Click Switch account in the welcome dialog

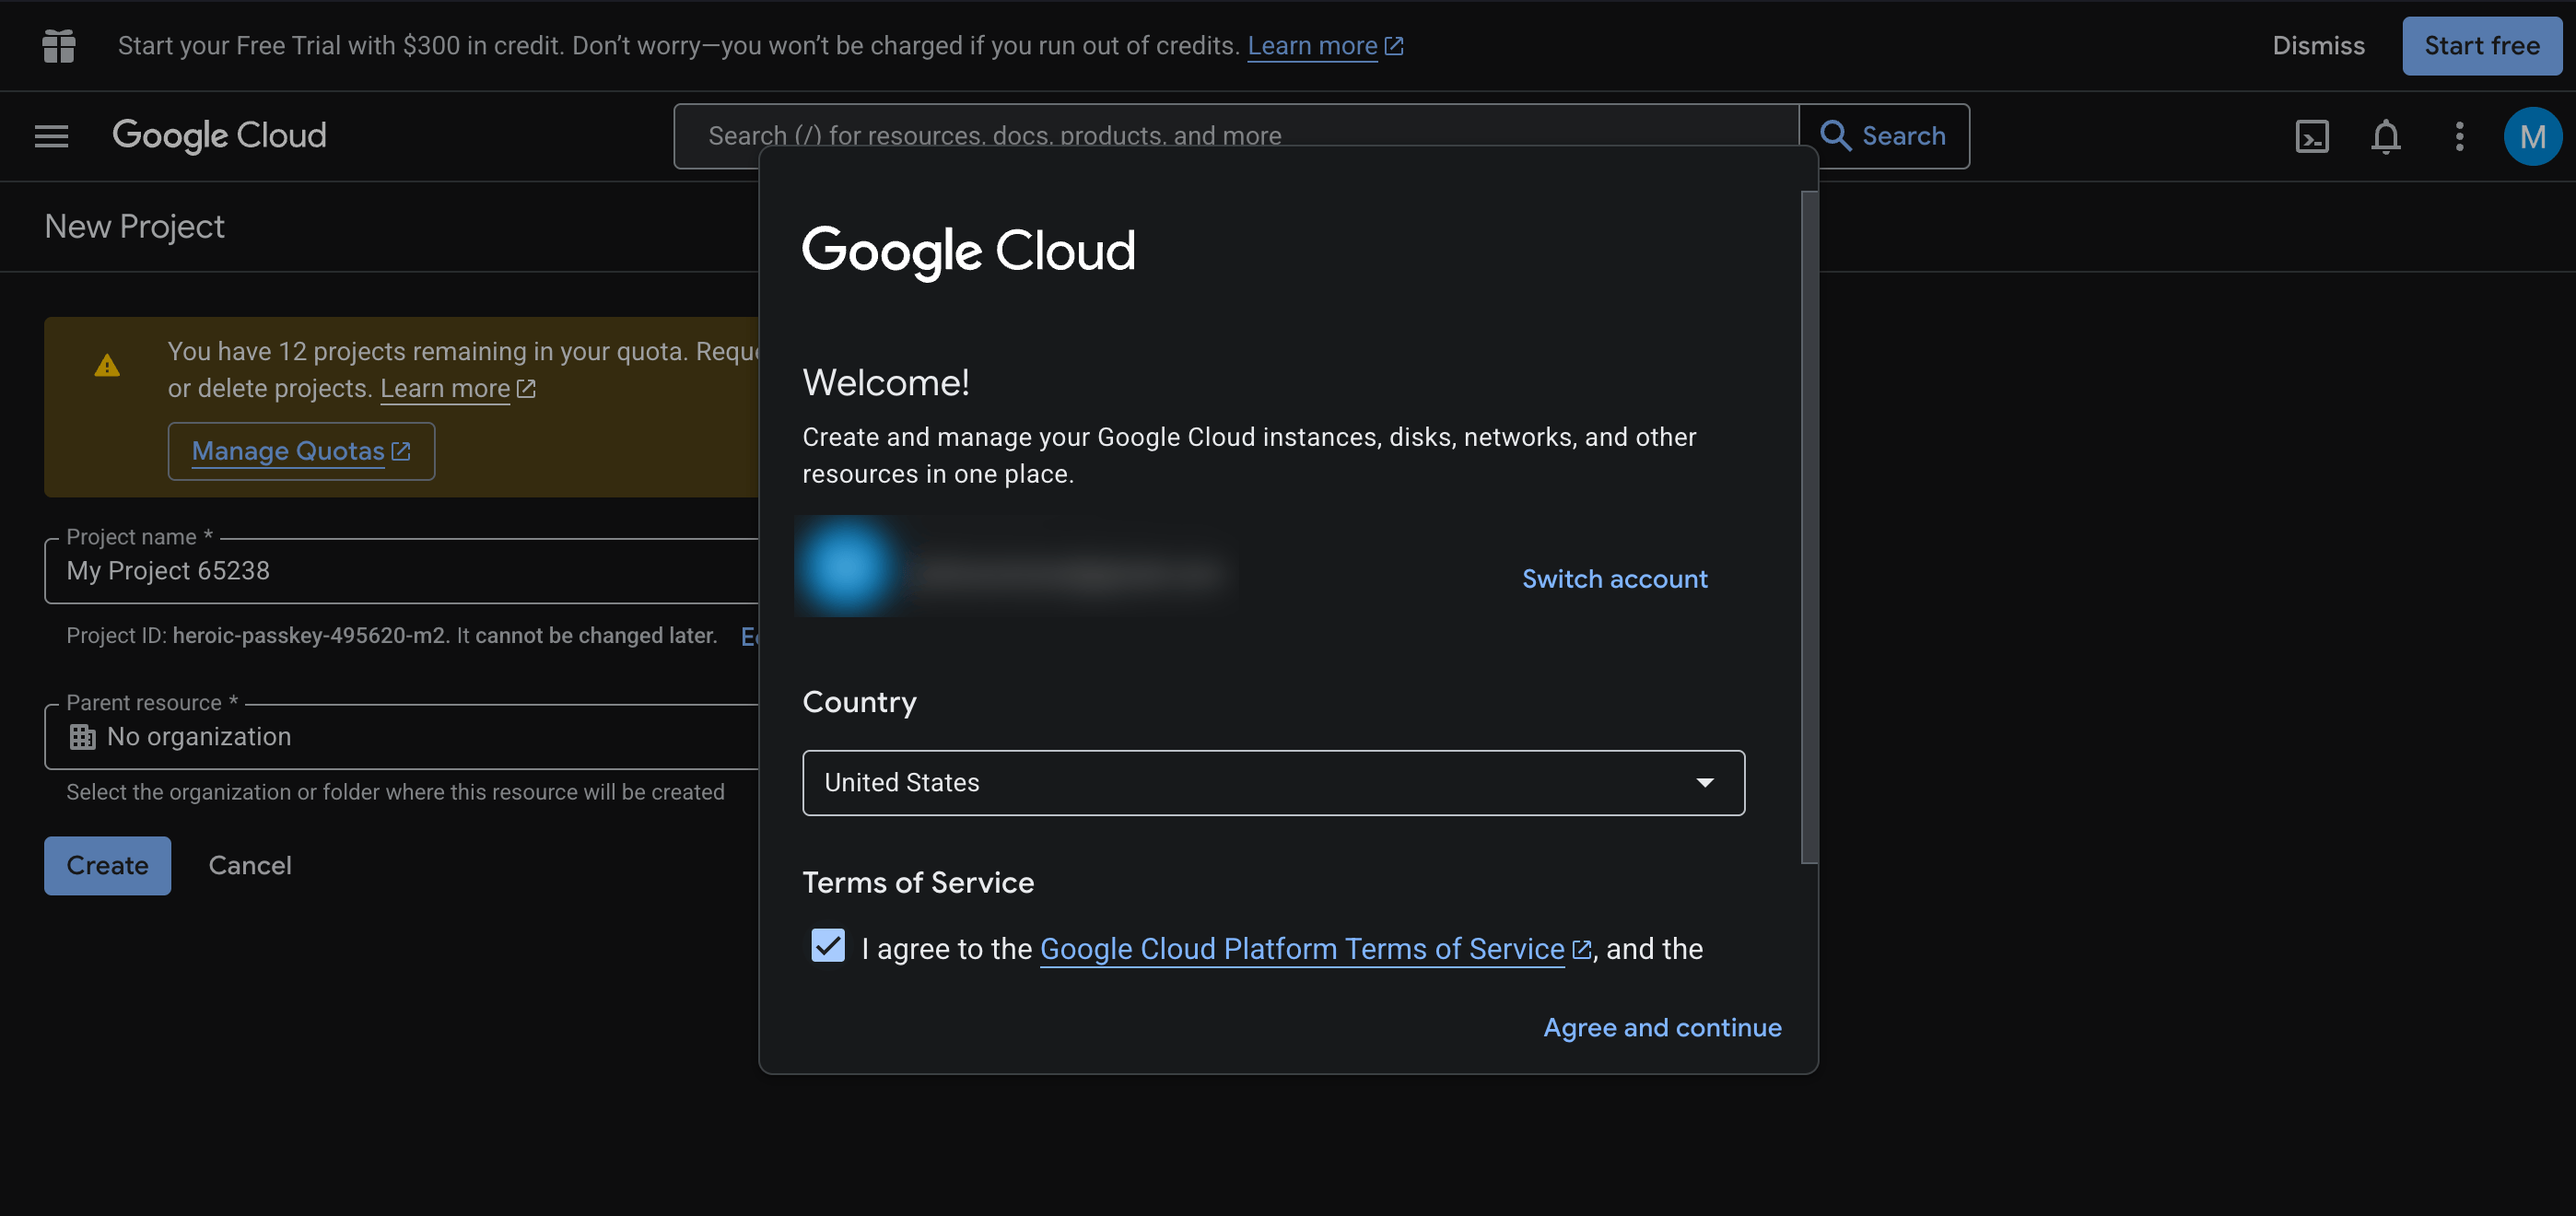click(x=1614, y=579)
